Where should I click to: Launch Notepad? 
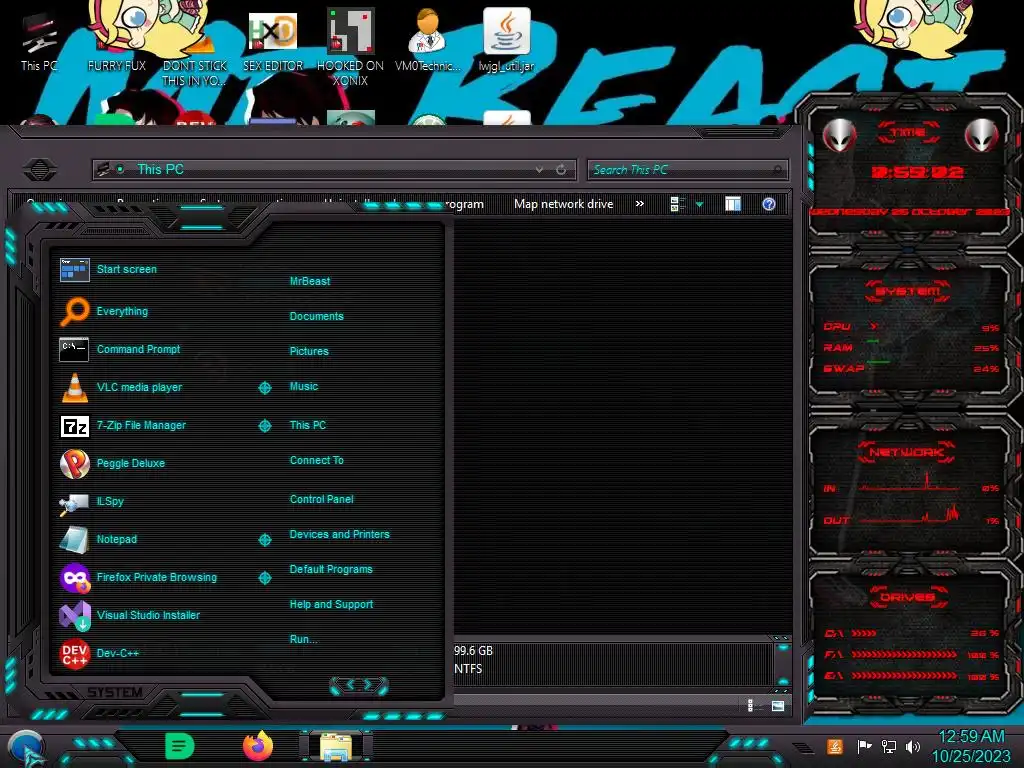(99, 539)
